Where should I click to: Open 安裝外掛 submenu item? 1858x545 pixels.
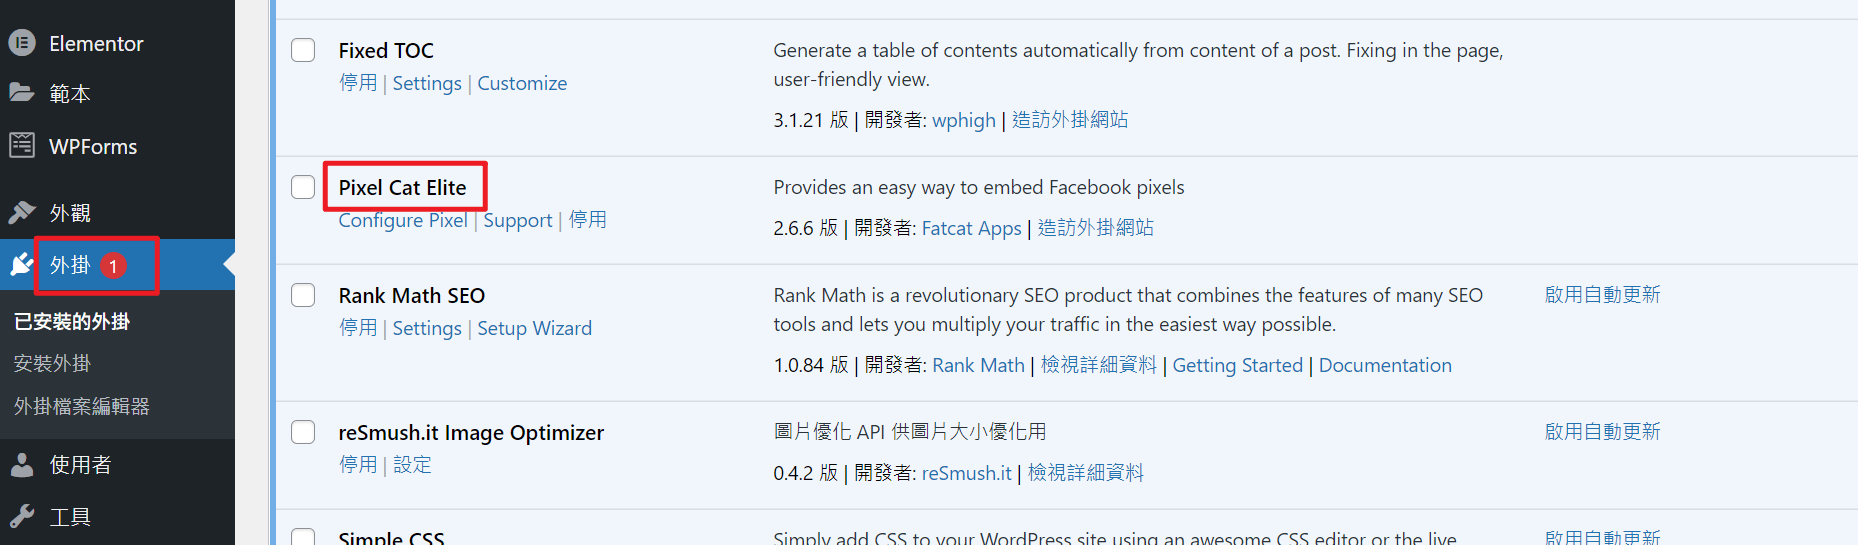52,364
